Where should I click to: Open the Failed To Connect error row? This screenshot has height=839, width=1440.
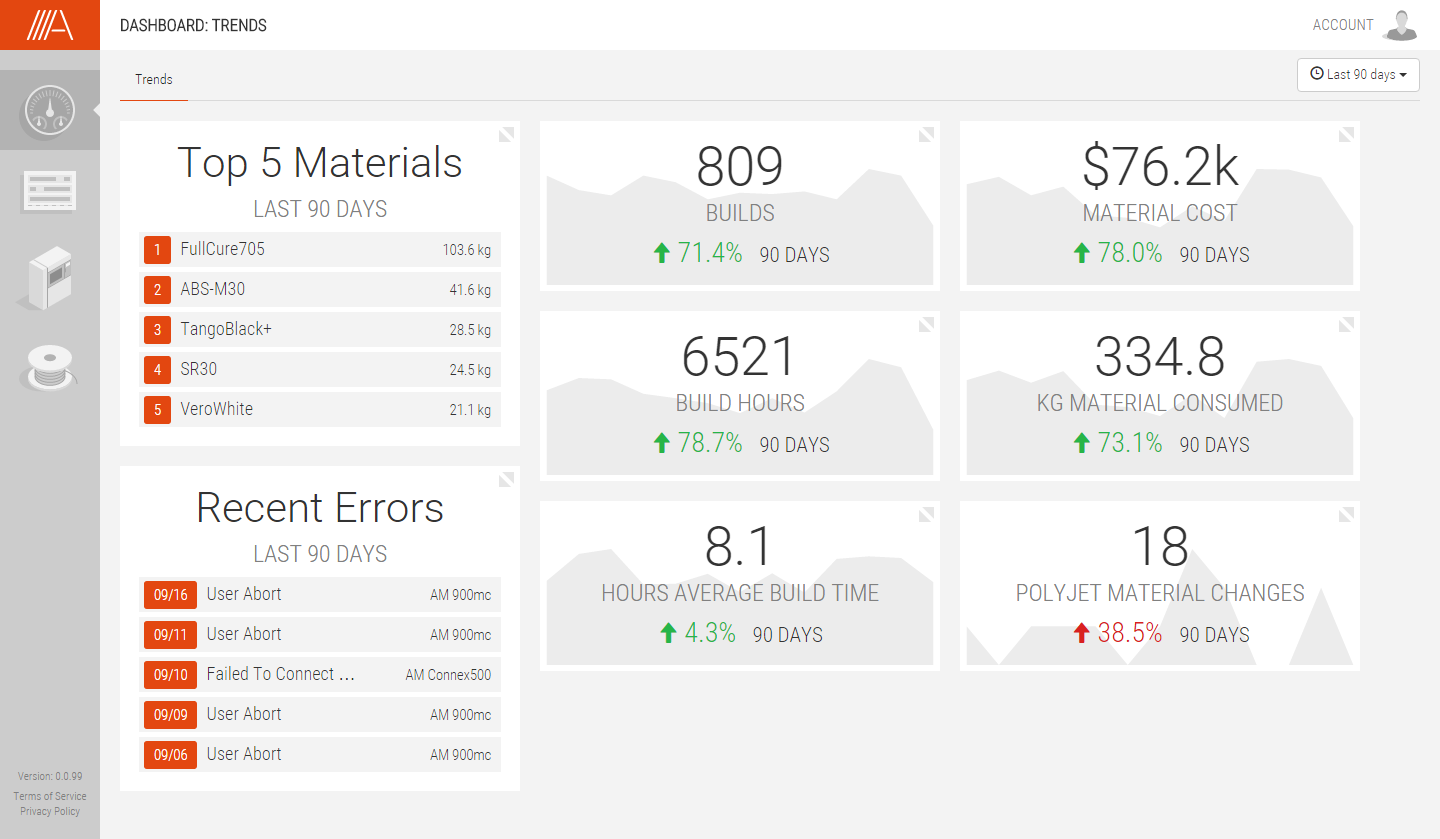pos(320,675)
